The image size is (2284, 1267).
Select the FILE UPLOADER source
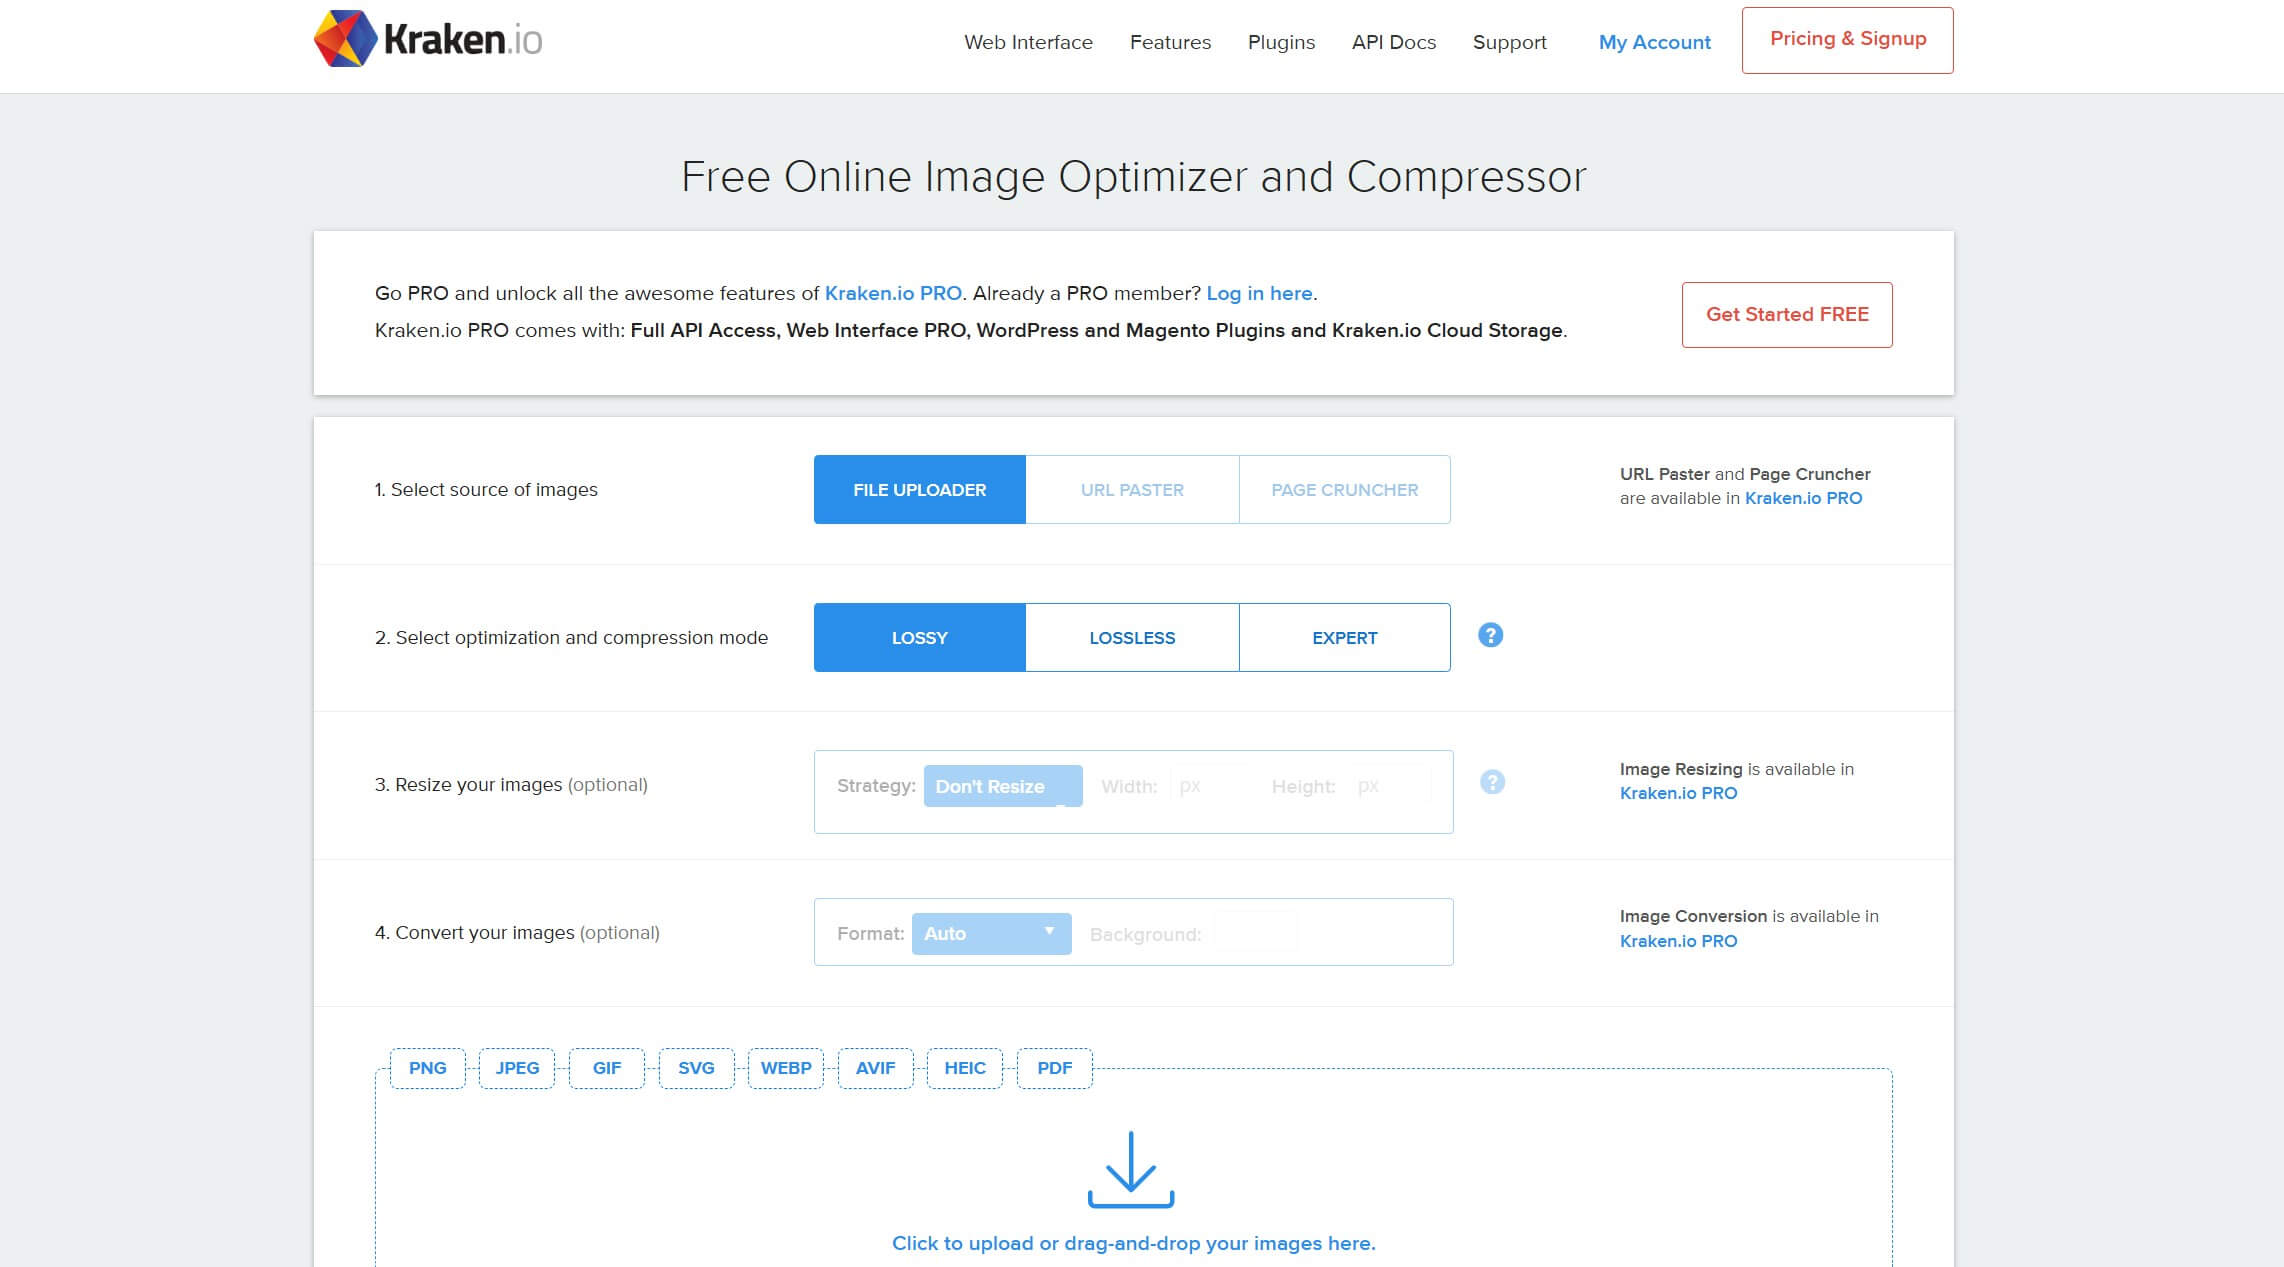click(920, 490)
